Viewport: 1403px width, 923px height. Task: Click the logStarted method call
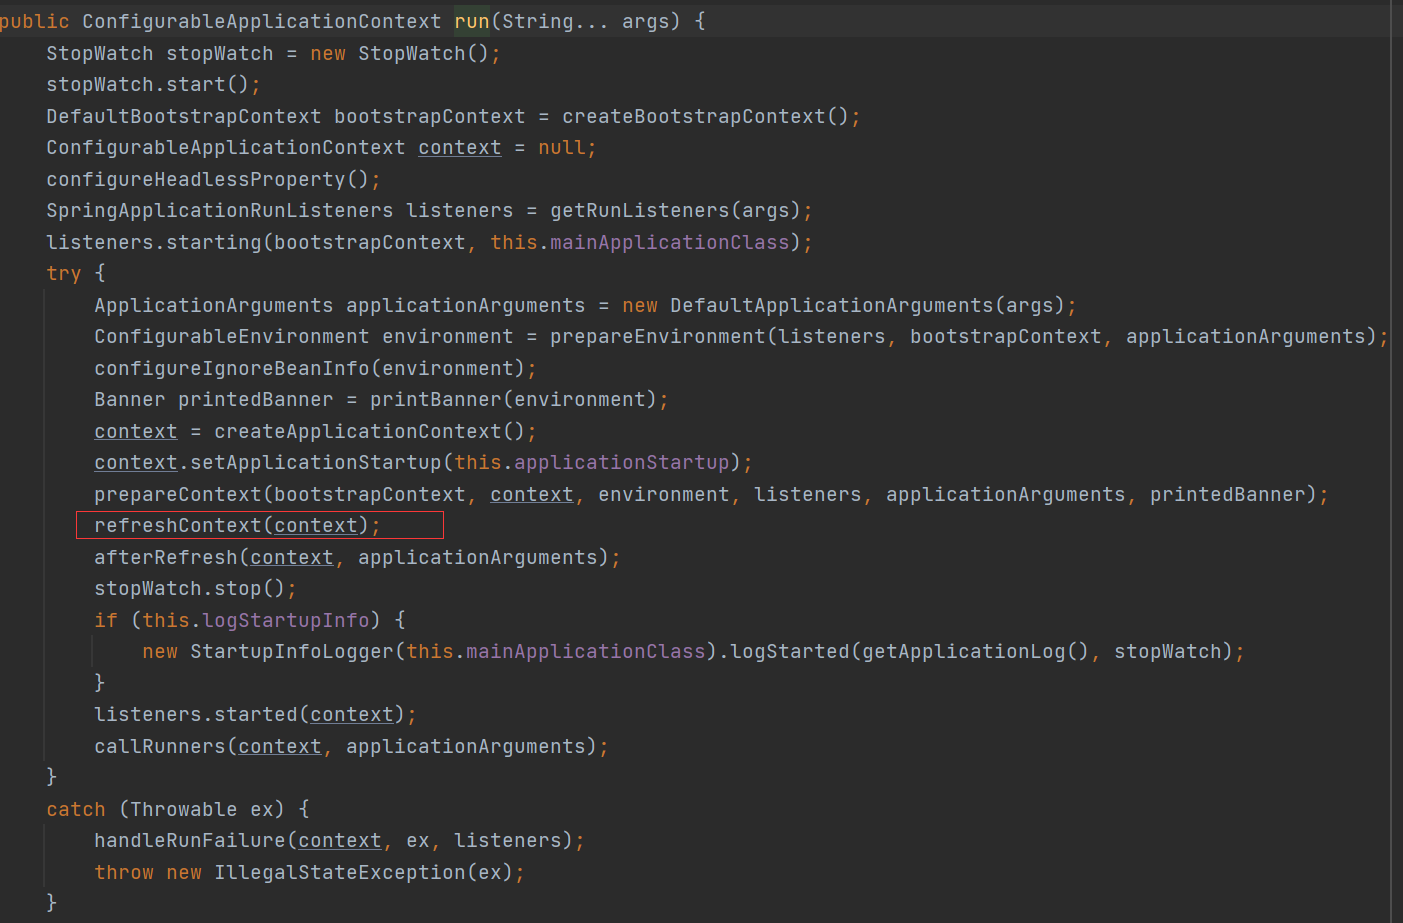[x=789, y=651]
